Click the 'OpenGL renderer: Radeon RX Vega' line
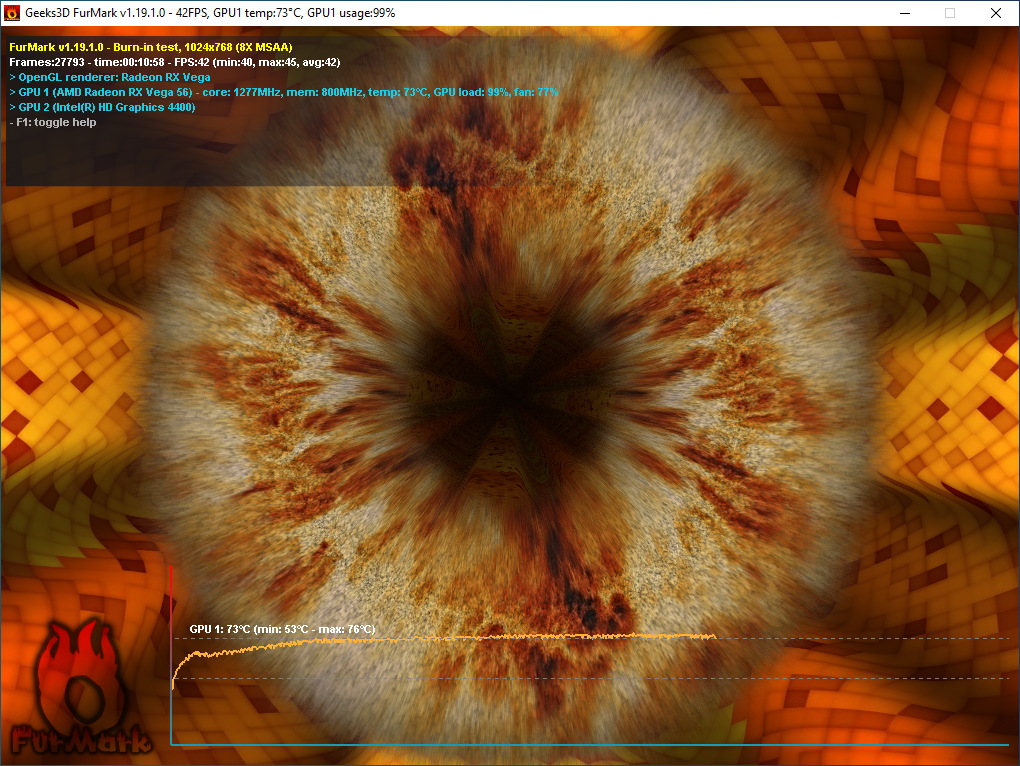 pos(110,77)
